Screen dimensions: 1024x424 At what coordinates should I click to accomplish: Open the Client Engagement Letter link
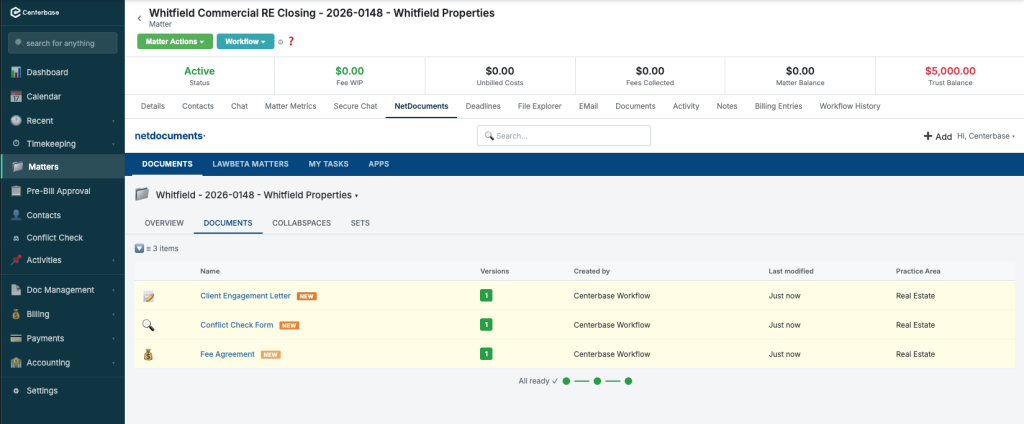tap(245, 296)
